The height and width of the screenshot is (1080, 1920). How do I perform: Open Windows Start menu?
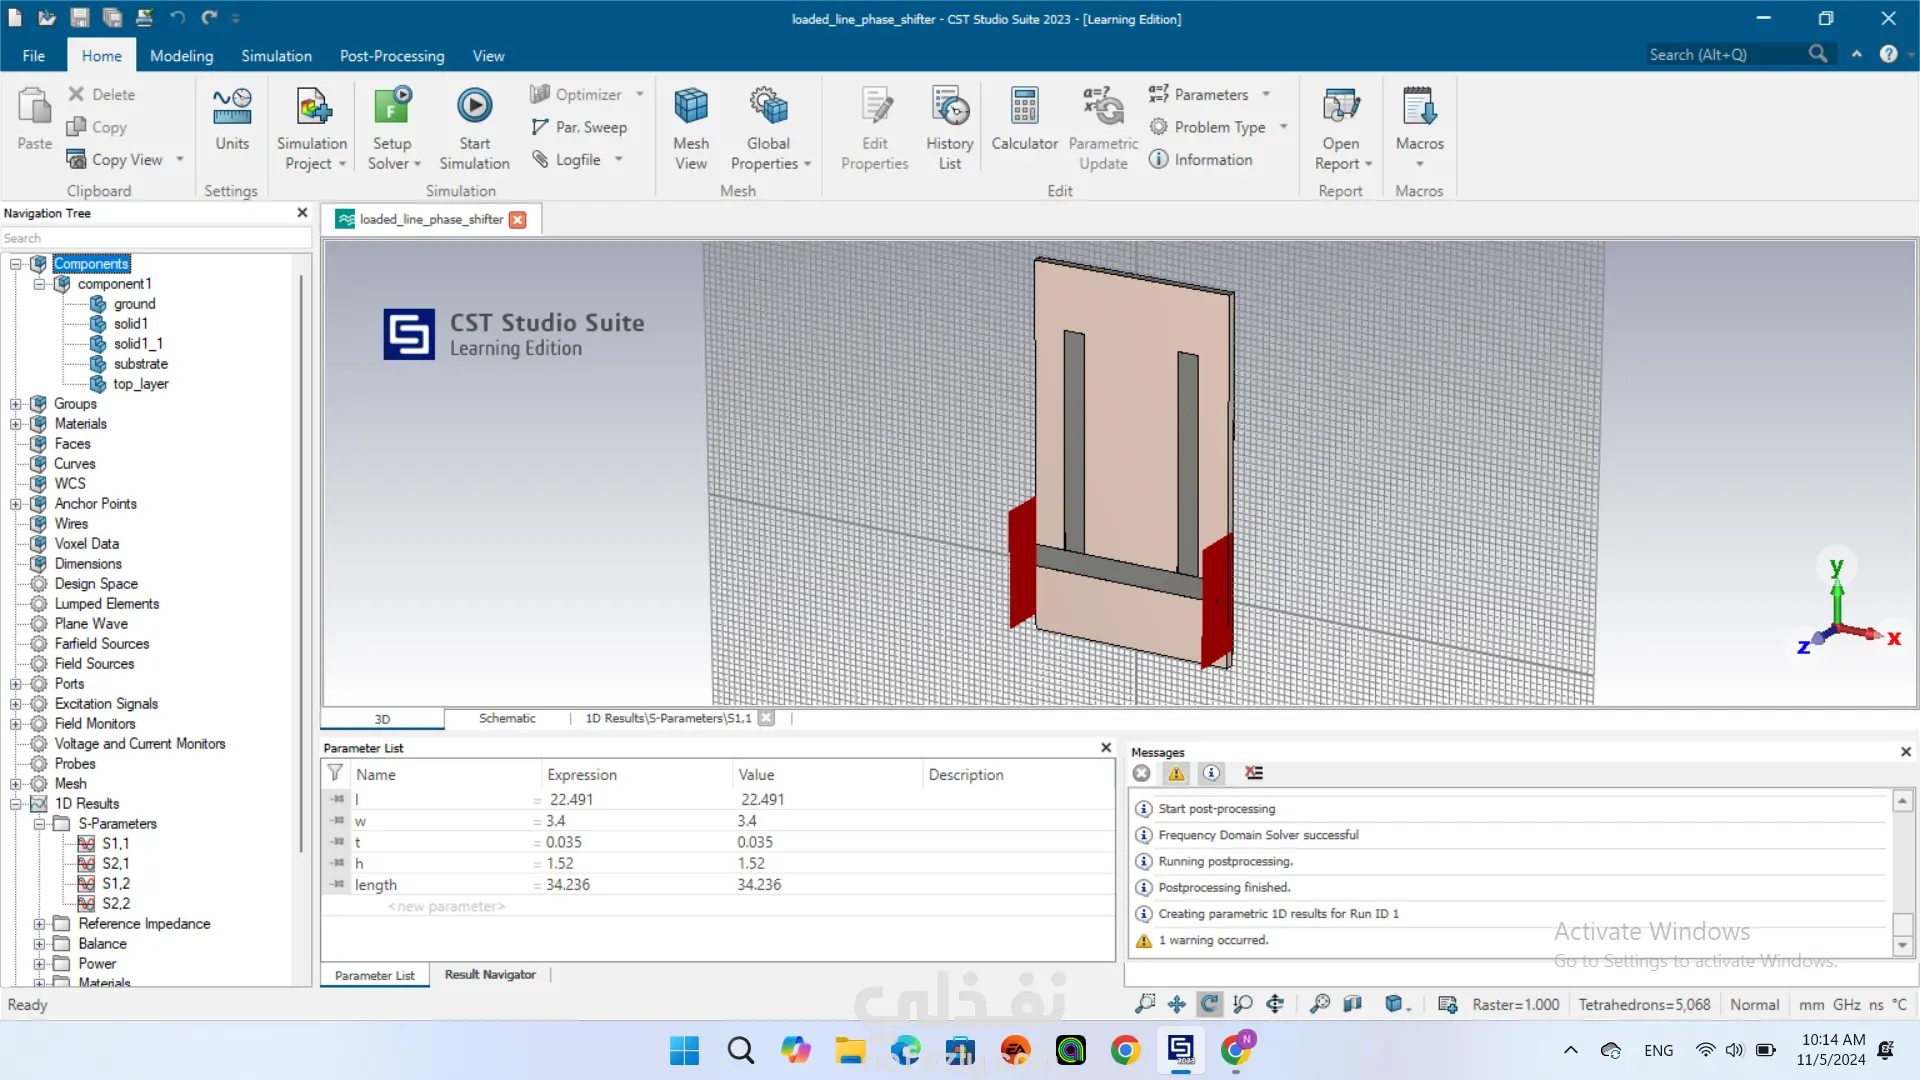click(x=685, y=1050)
